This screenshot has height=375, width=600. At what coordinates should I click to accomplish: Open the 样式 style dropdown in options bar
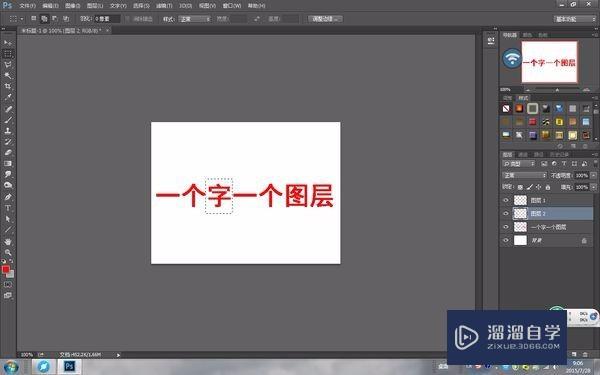194,19
